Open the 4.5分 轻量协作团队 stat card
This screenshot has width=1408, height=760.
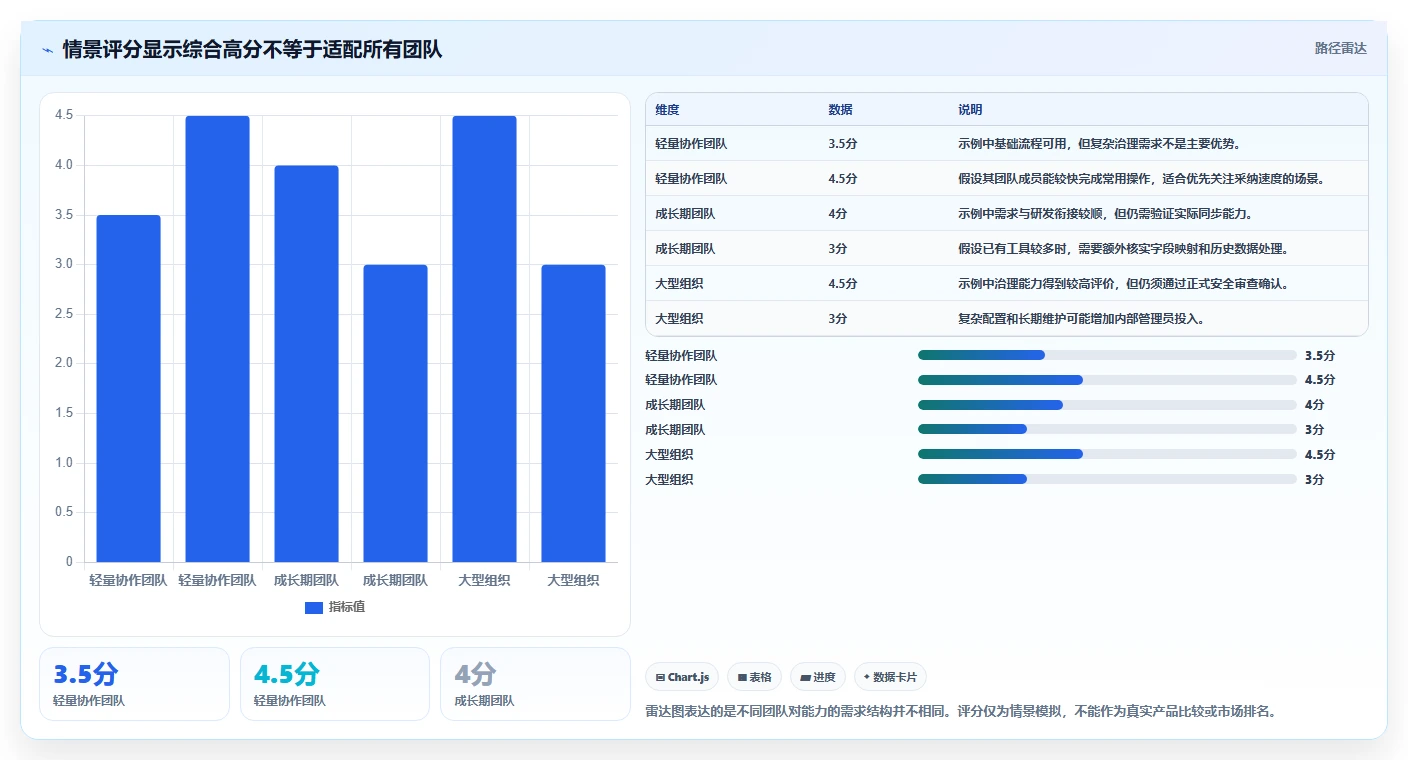tap(335, 684)
